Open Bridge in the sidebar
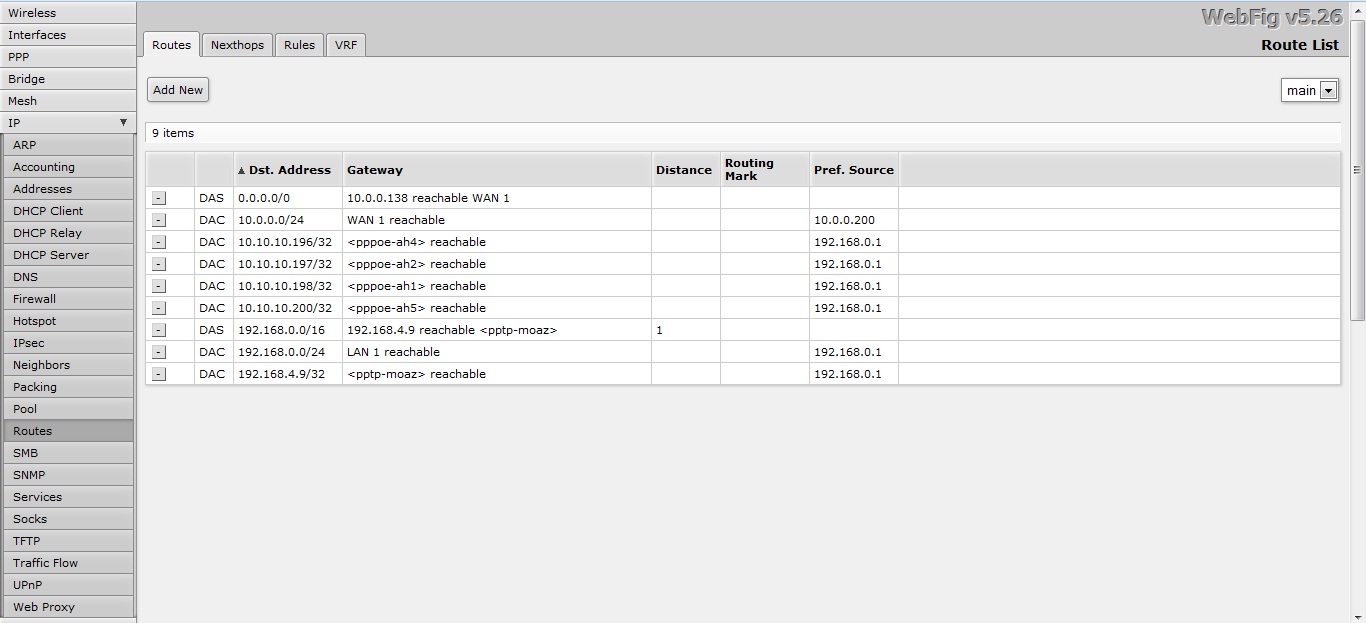The image size is (1366, 623). click(x=67, y=79)
